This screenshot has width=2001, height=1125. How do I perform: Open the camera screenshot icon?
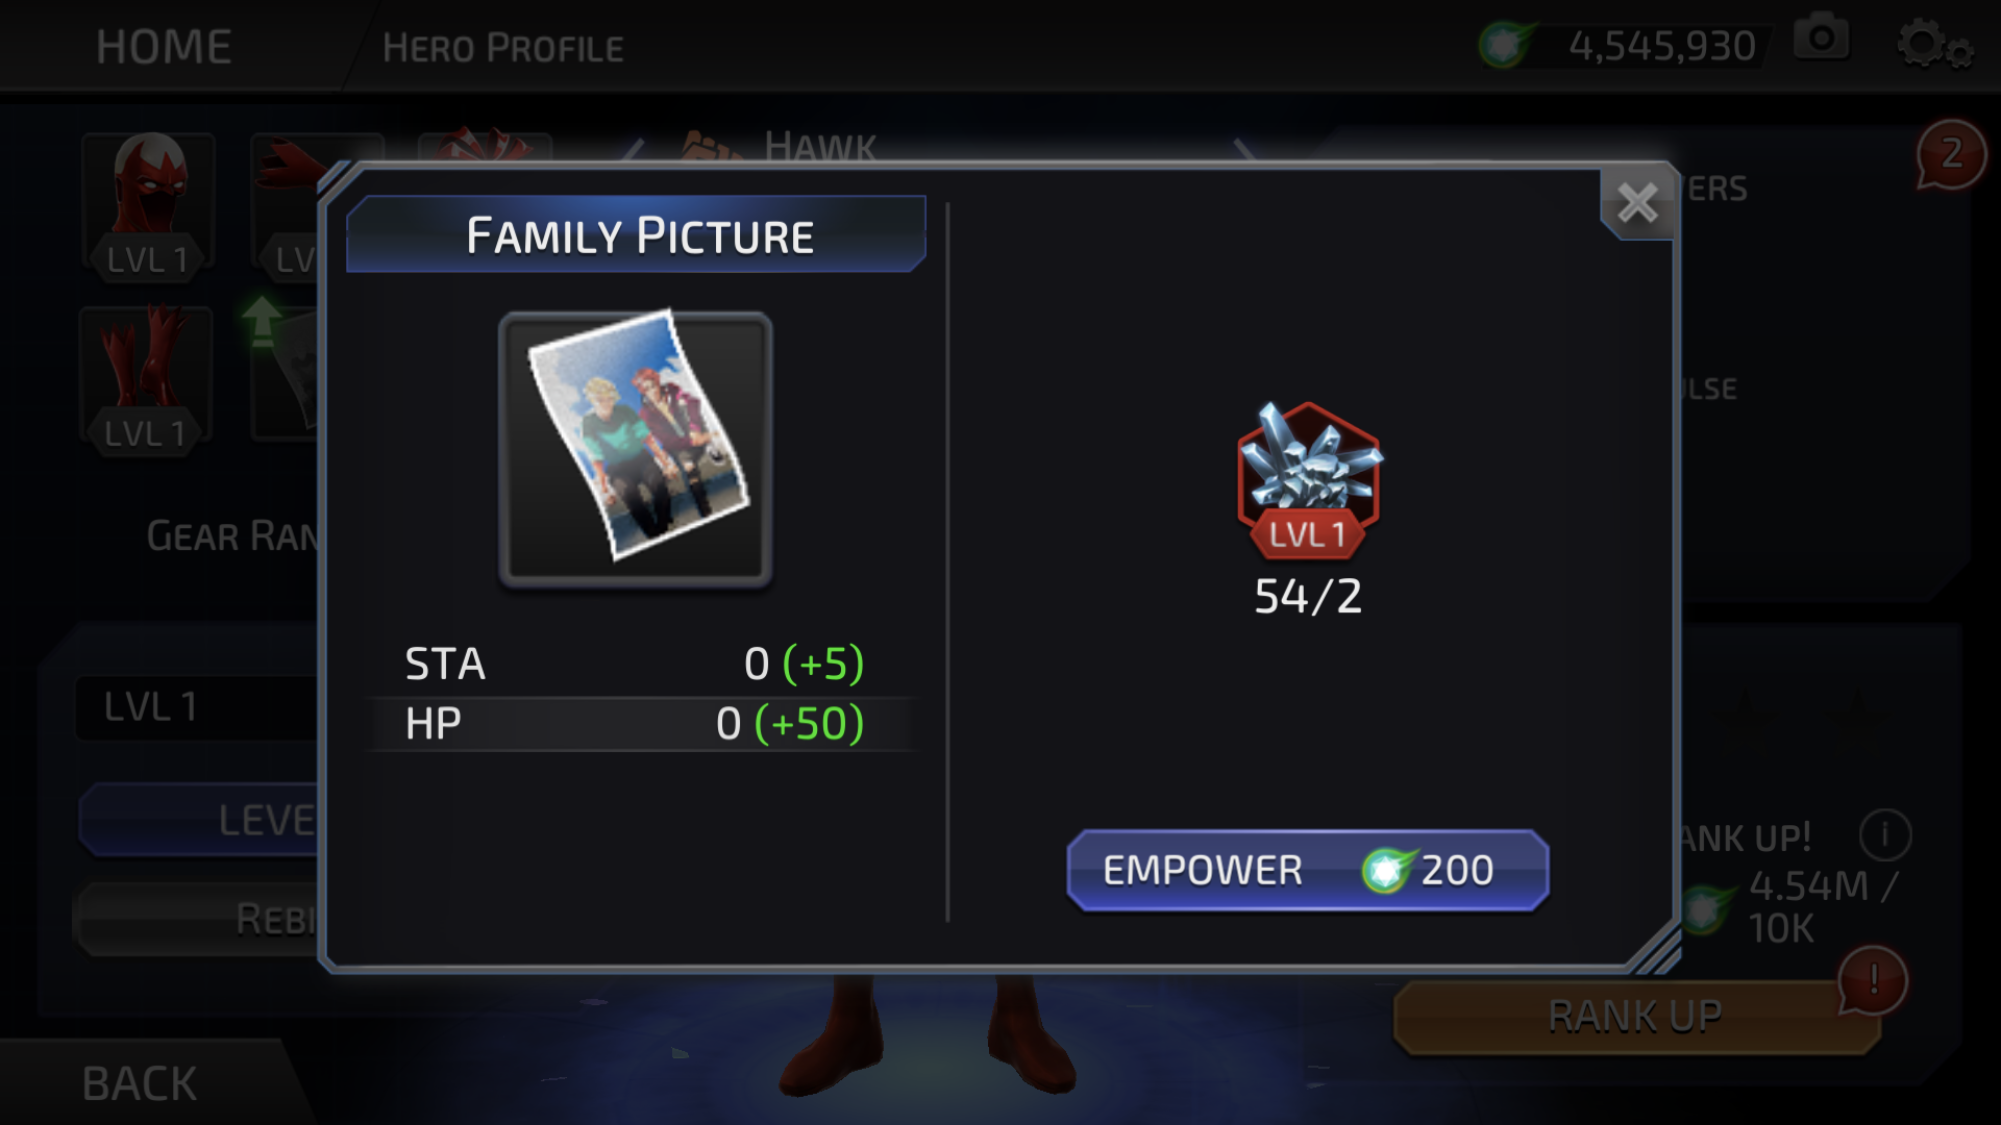point(1821,40)
